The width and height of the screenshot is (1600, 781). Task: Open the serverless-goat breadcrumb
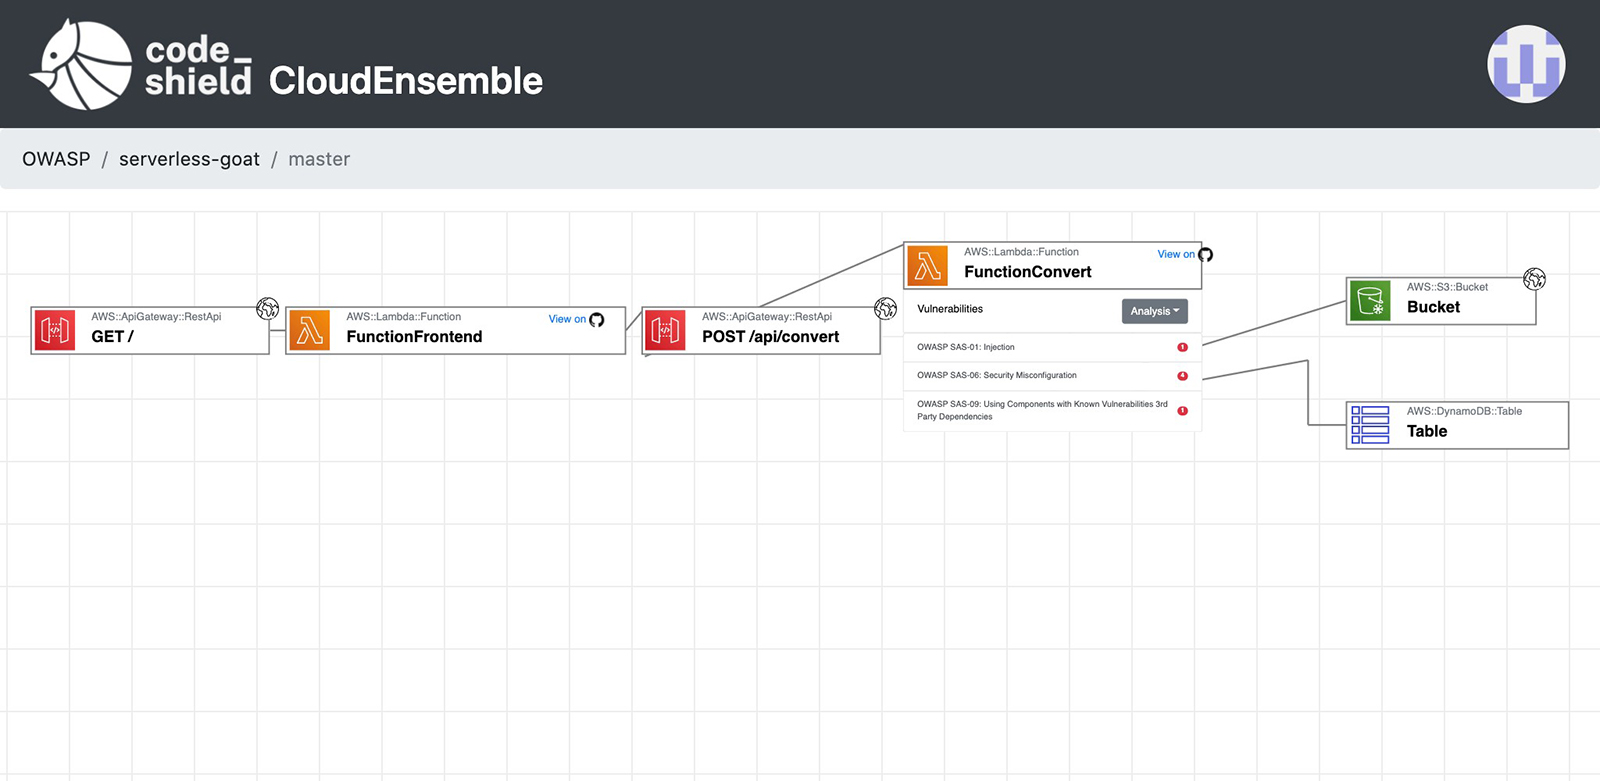[x=189, y=159]
